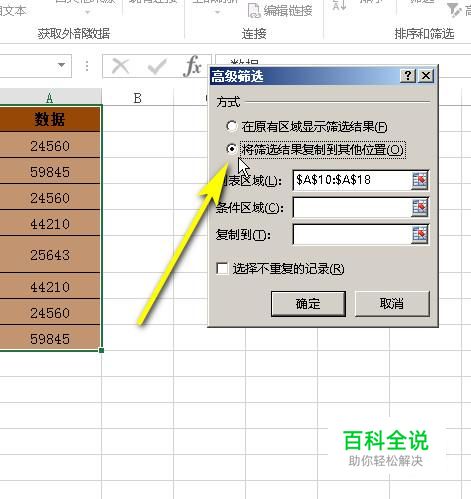This screenshot has width=471, height=499.
Task: Click the help question mark button in dialog
Action: [408, 76]
